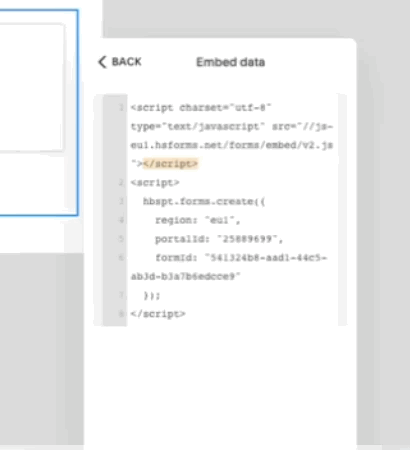Click the hbspt.forms.create code line
The height and width of the screenshot is (450, 410).
click(204, 201)
